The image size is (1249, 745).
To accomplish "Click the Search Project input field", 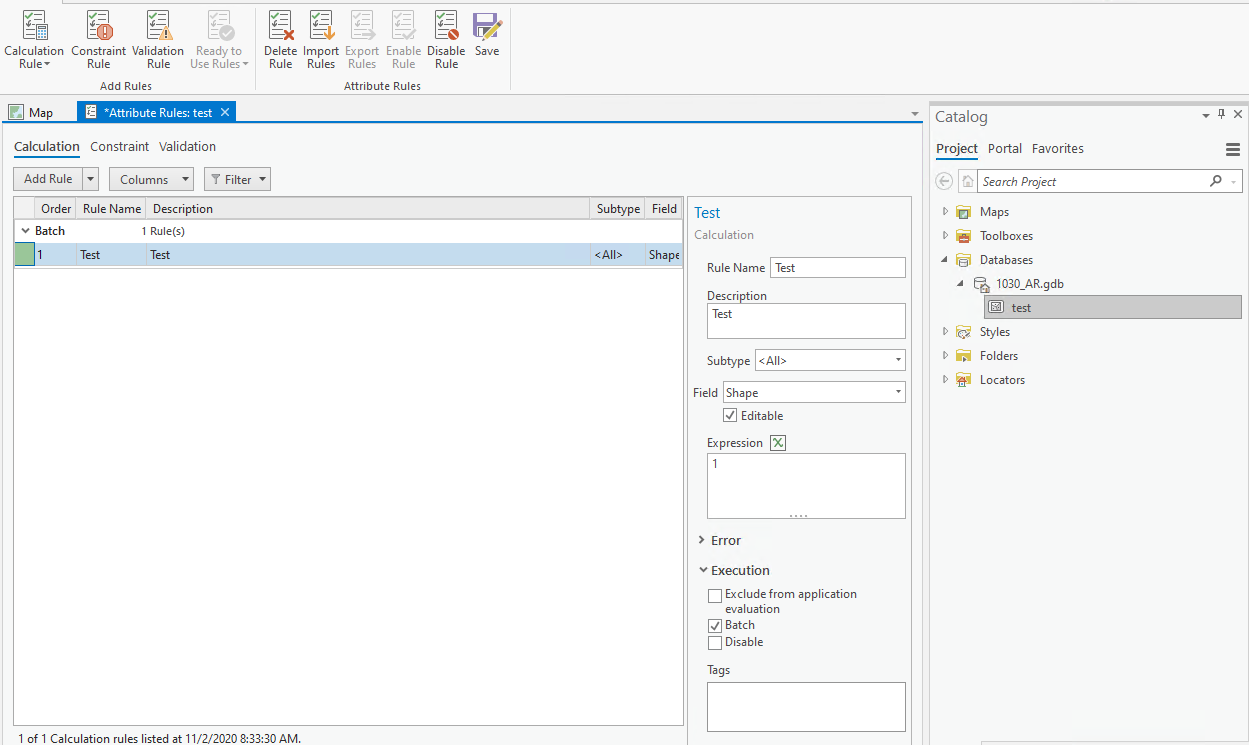I will pos(1090,182).
